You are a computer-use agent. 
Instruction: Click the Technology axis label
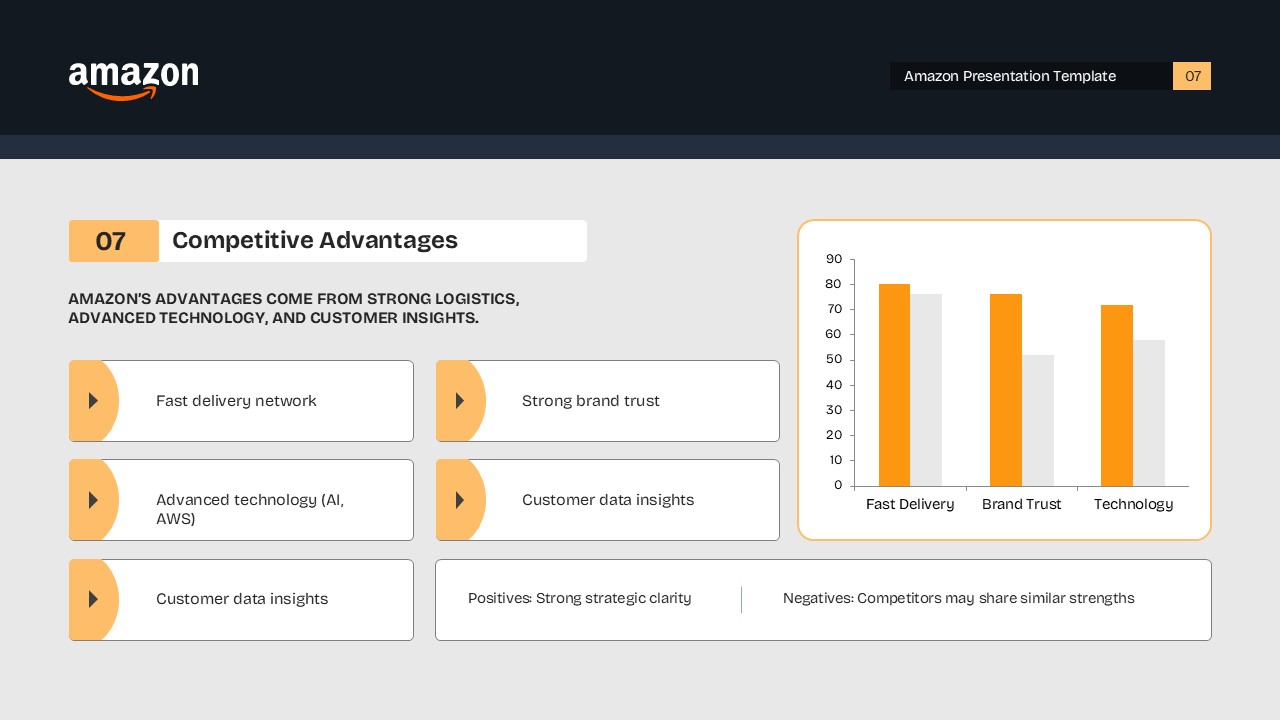[x=1133, y=505]
